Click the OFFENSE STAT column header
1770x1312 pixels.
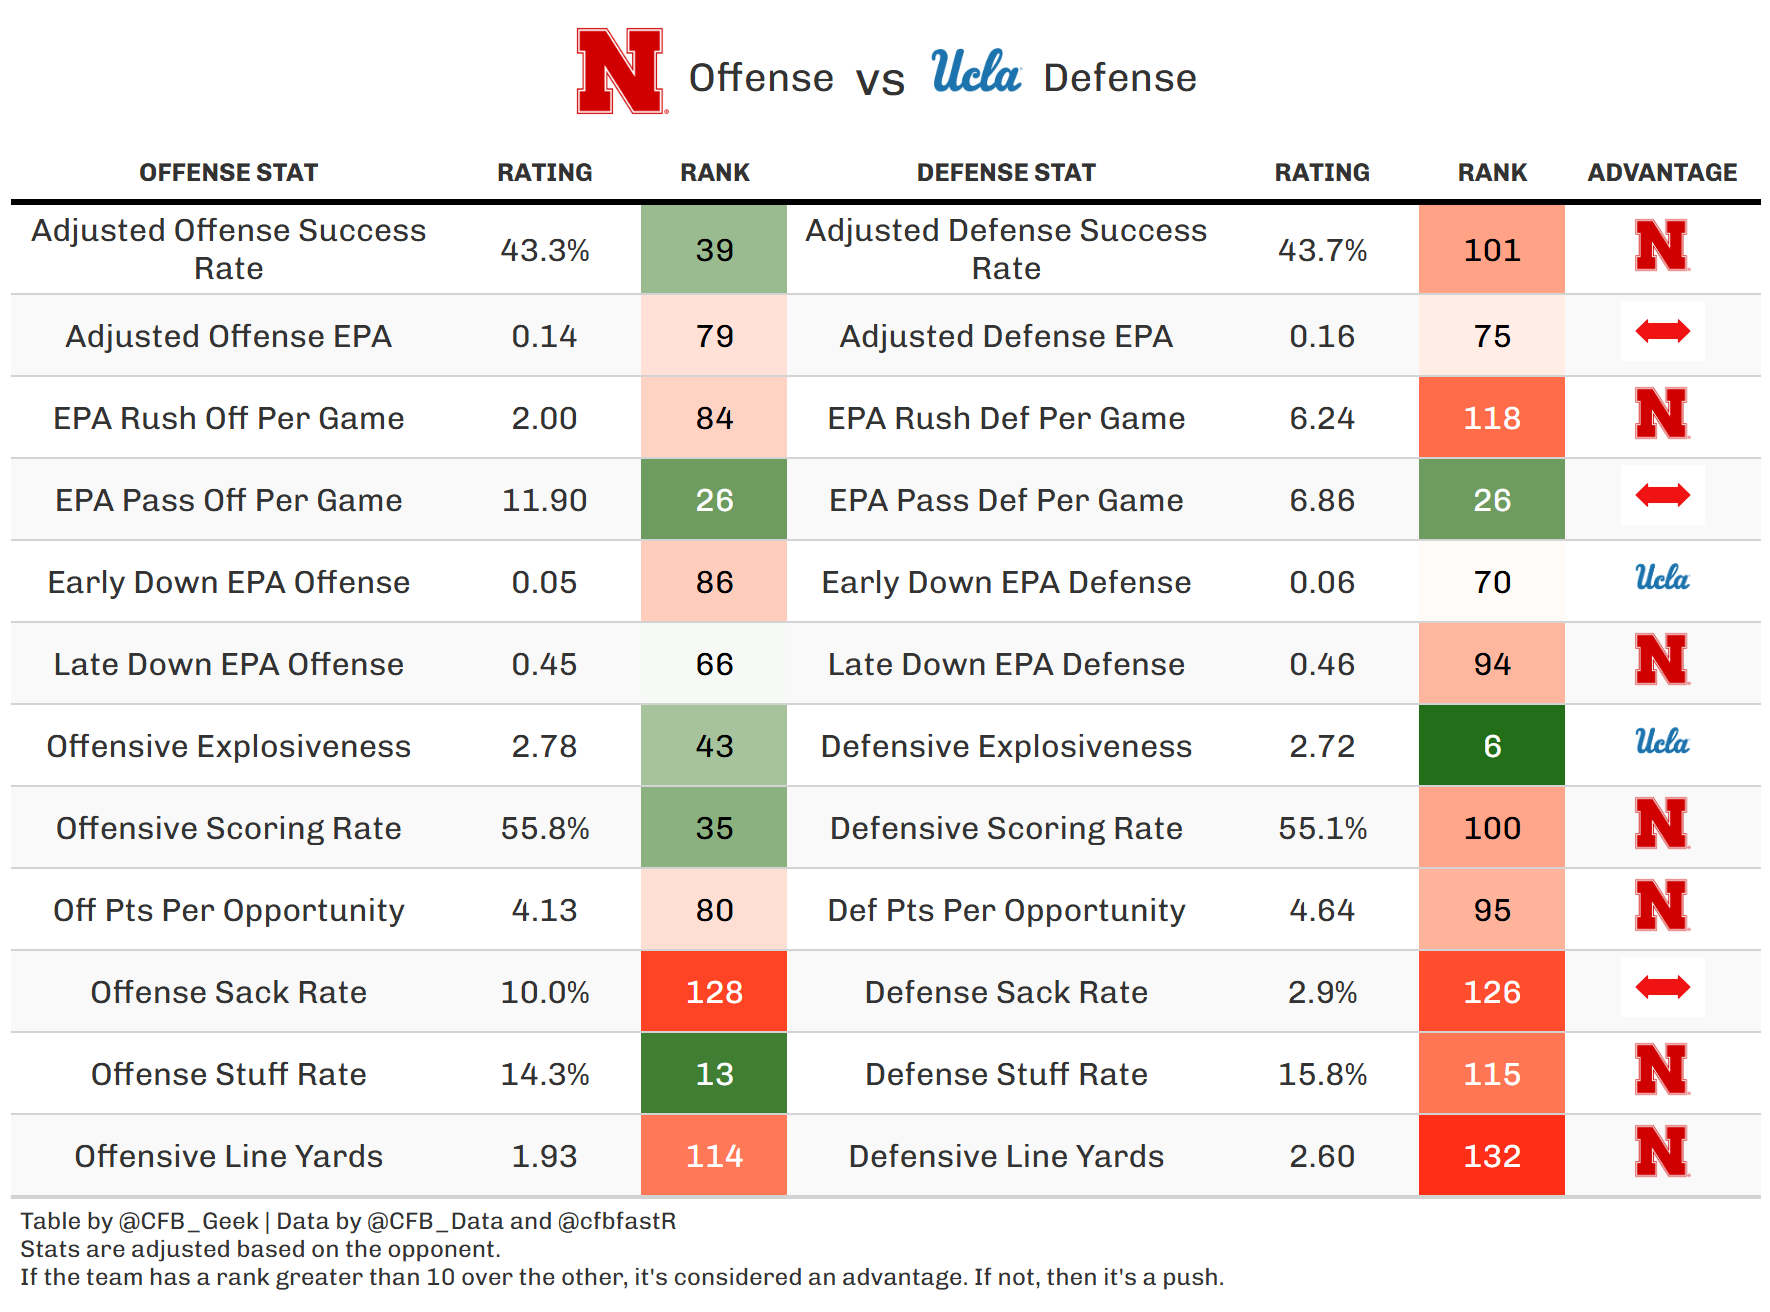pyautogui.click(x=228, y=173)
